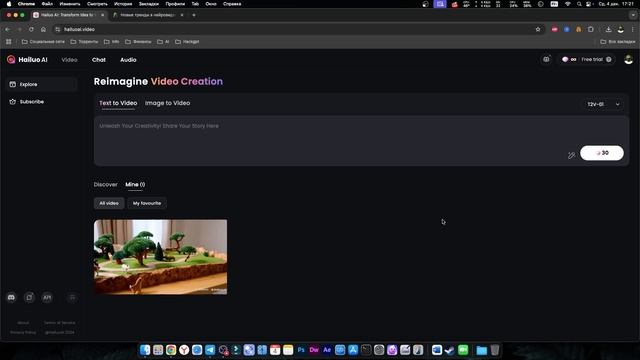Image resolution: width=640 pixels, height=360 pixels.
Task: Click the notification icon in the header
Action: (x=547, y=60)
